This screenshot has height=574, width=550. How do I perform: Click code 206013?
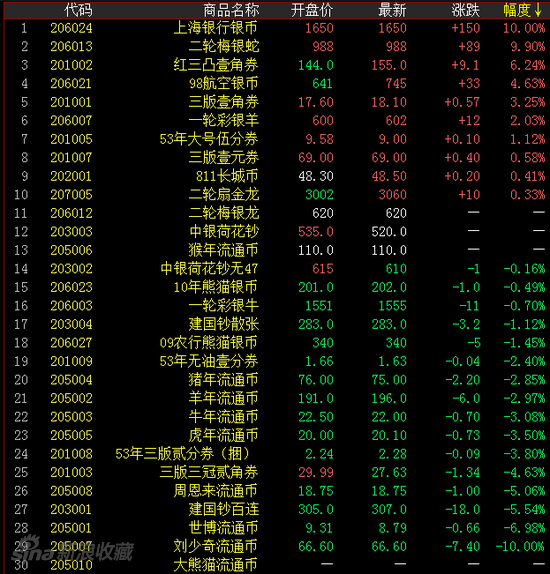(x=71, y=46)
